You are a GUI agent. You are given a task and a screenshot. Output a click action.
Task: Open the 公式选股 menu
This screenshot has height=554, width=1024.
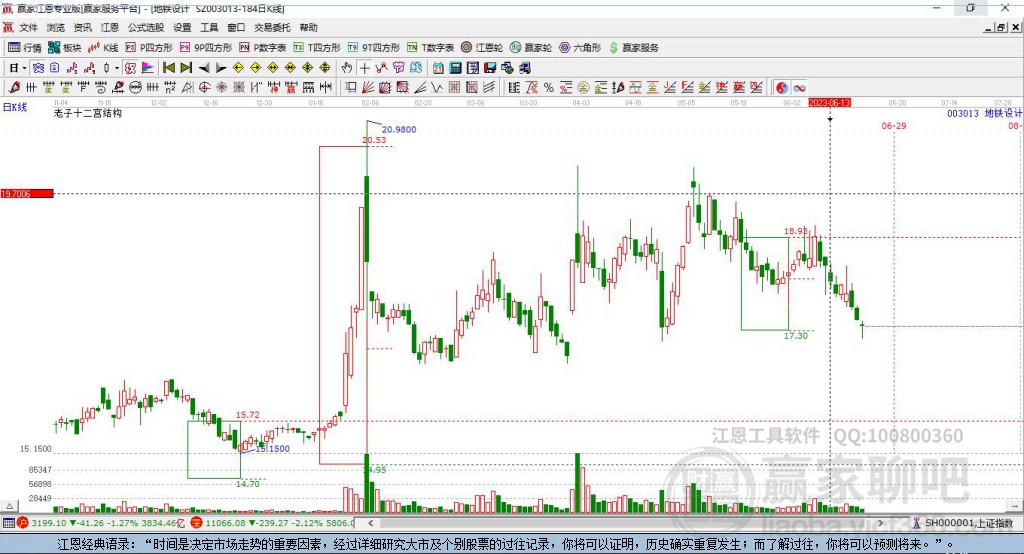pos(146,27)
